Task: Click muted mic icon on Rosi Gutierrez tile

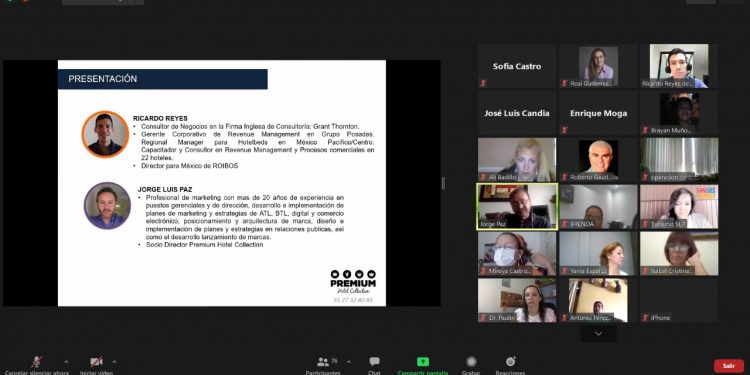Action: pyautogui.click(x=564, y=83)
